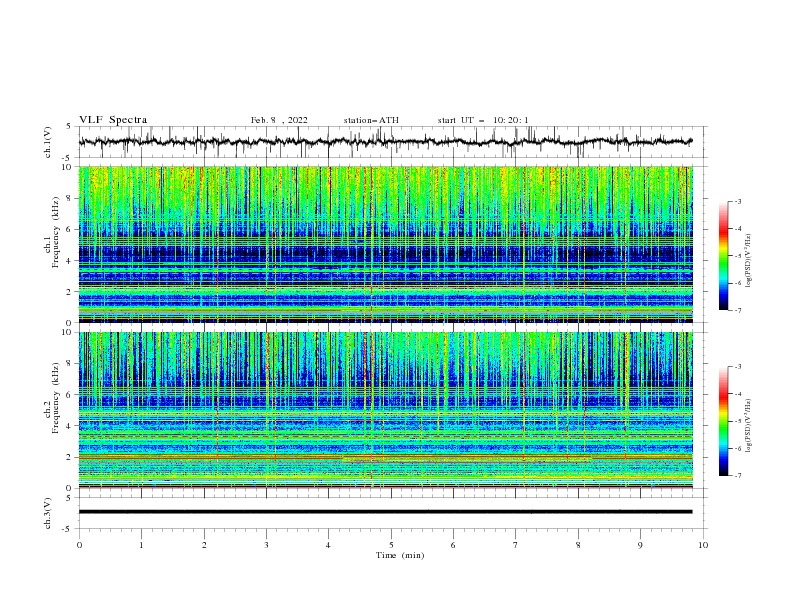Click the "-3" tick on upper color bar

click(x=737, y=201)
